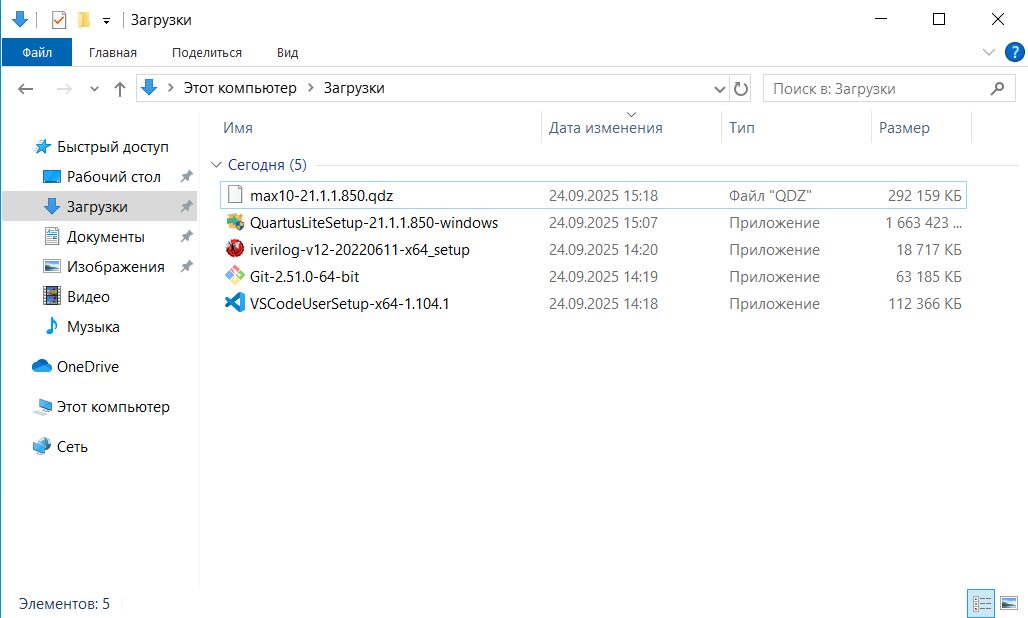Viewport: 1028px width, 618px height.
Task: Switch to the Поделиться ribbon tab
Action: [207, 52]
